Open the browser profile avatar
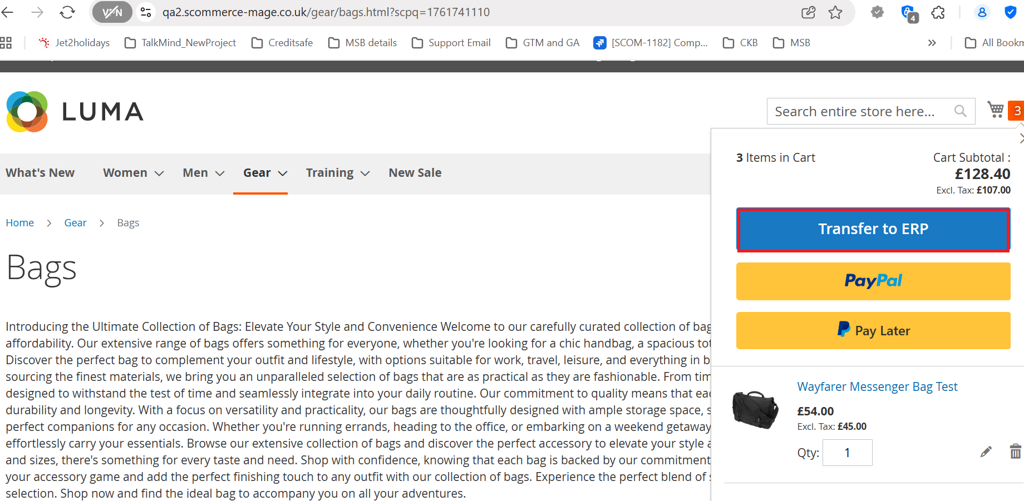1024x501 pixels. click(981, 12)
